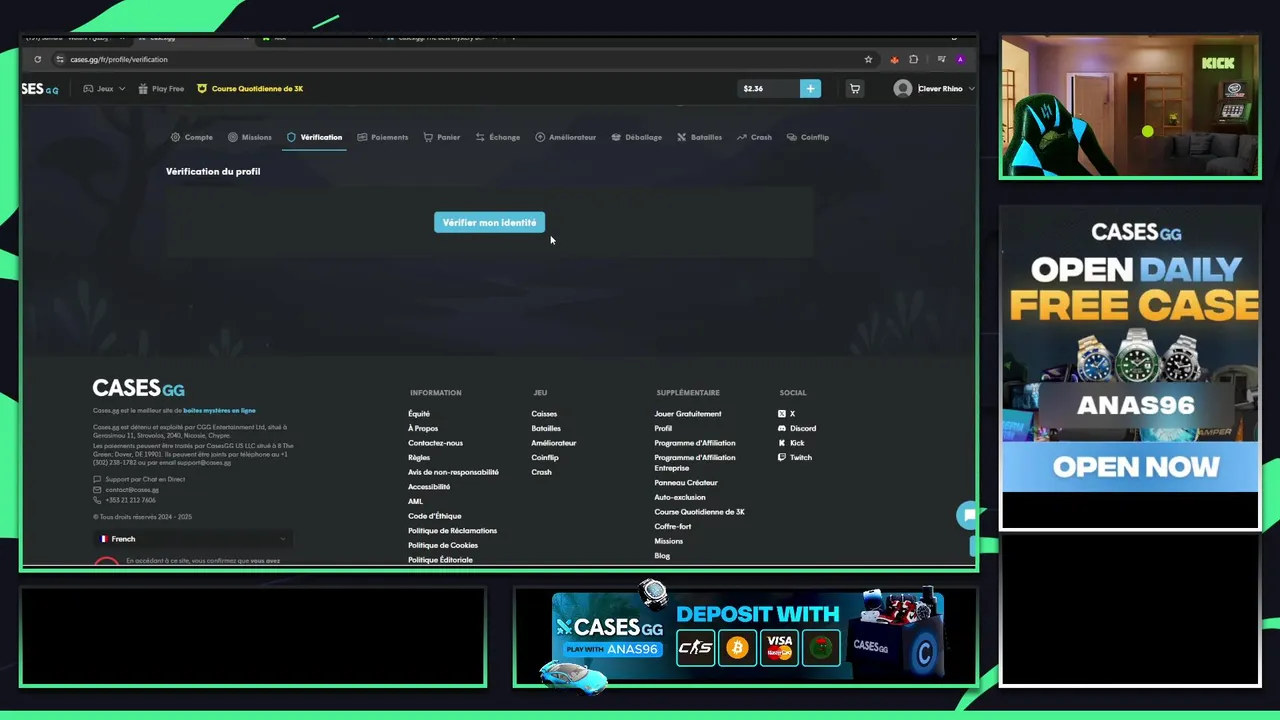
Task: Switch to the Missions tab
Action: point(250,137)
